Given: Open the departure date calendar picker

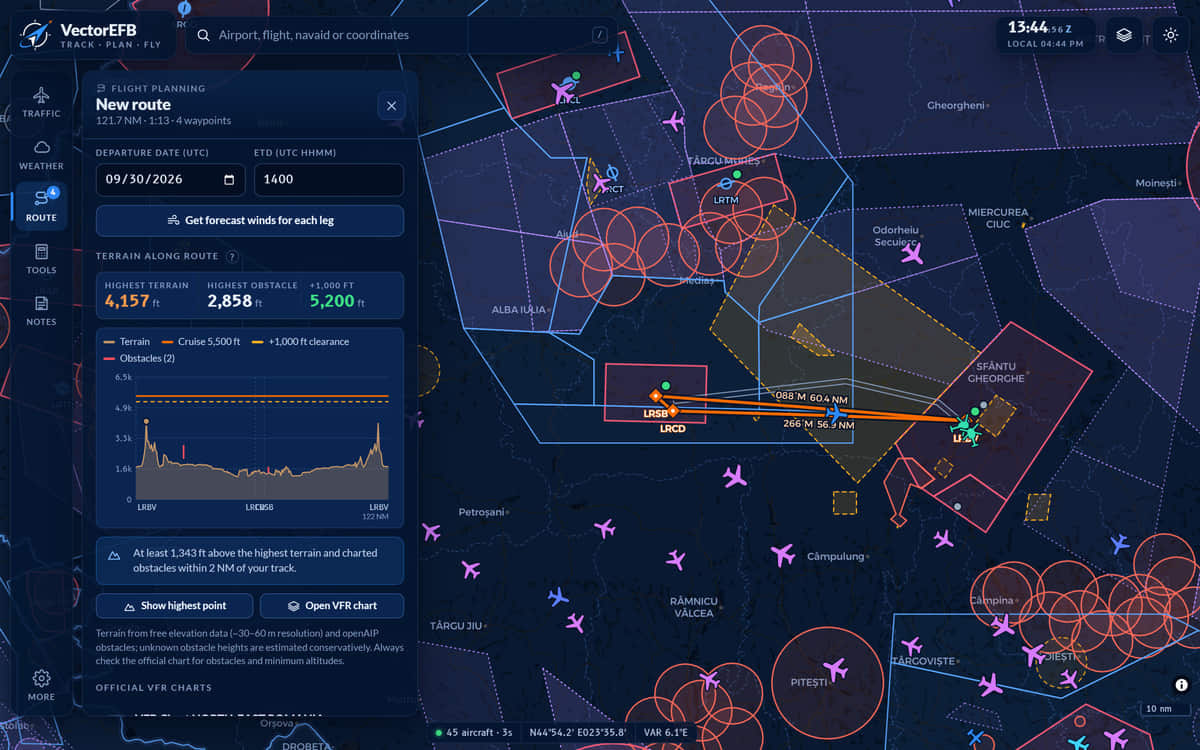Looking at the screenshot, I should tap(229, 180).
